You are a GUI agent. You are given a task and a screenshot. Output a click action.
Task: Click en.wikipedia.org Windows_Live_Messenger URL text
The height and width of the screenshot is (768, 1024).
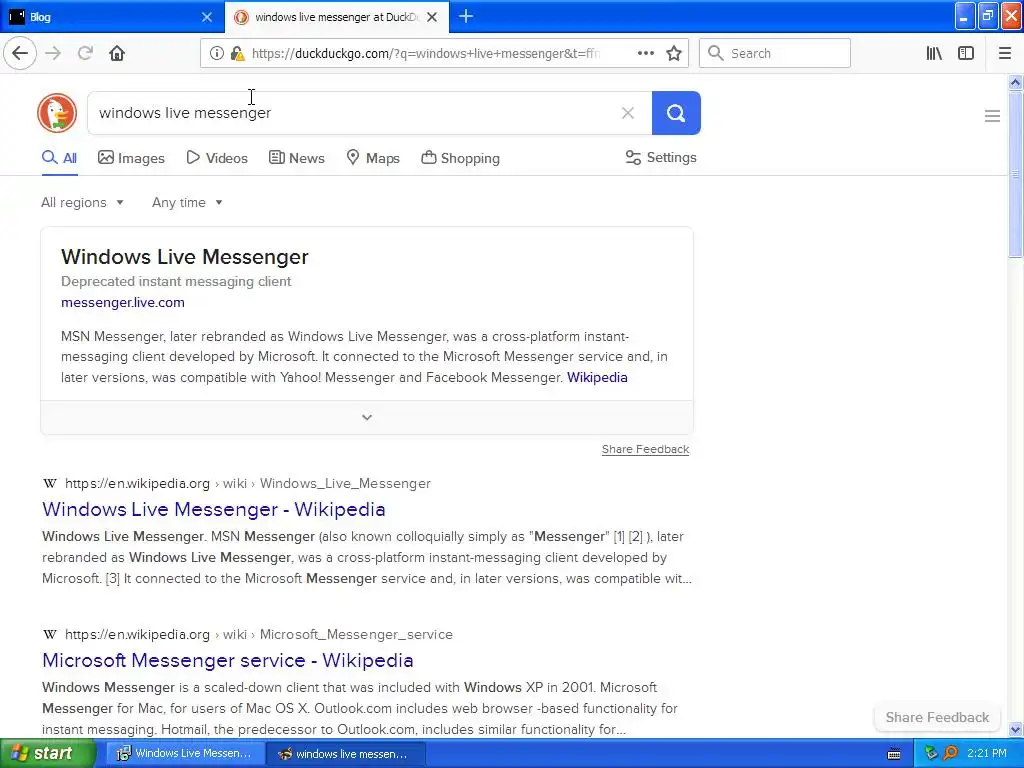pyautogui.click(x=248, y=483)
